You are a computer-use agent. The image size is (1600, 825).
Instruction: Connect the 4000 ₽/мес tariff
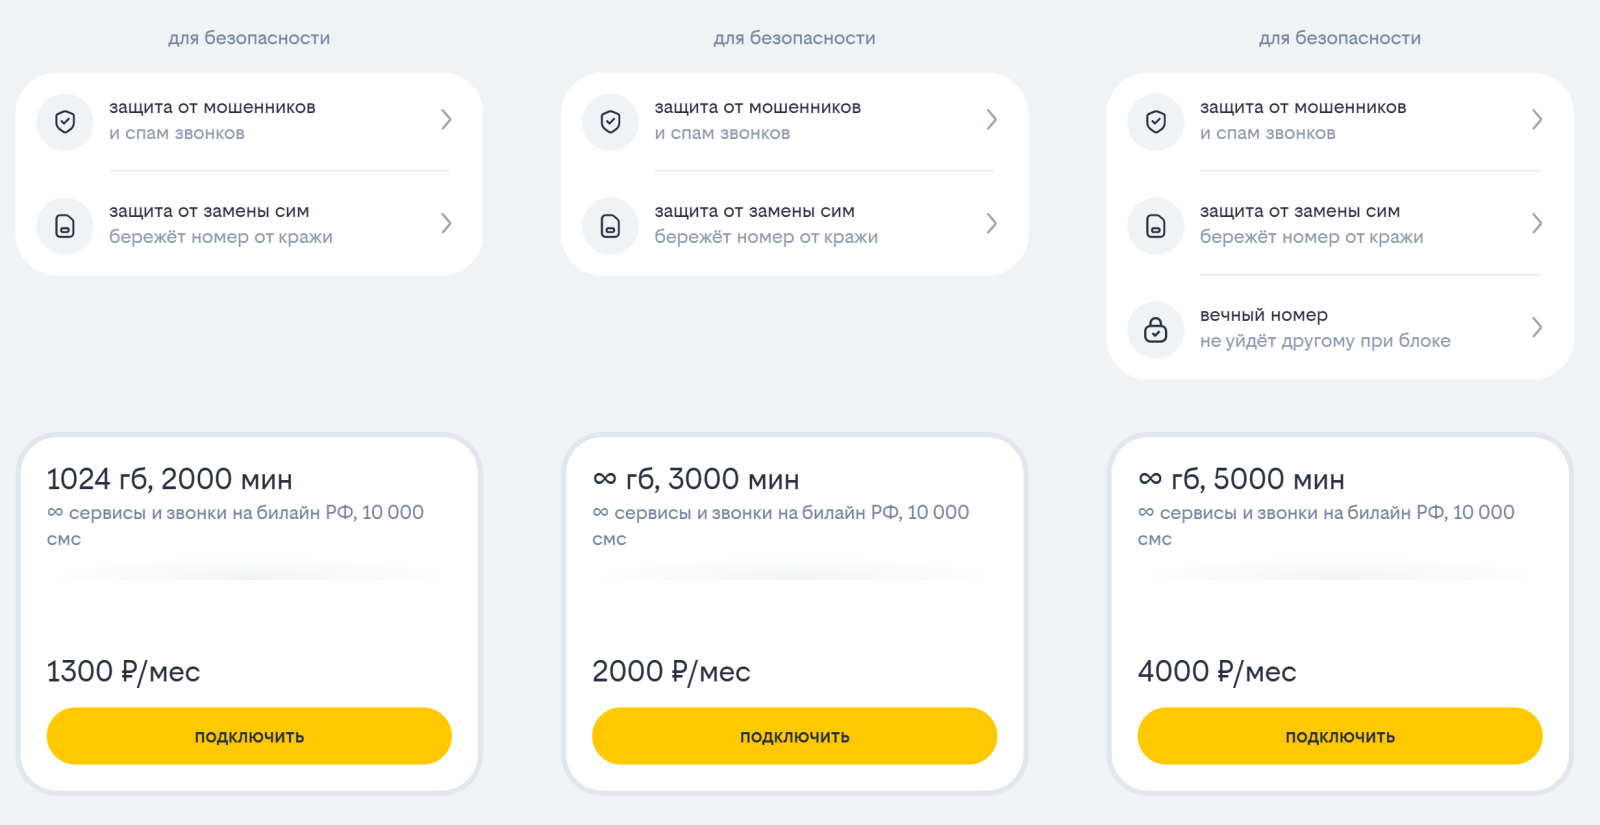[1340, 736]
